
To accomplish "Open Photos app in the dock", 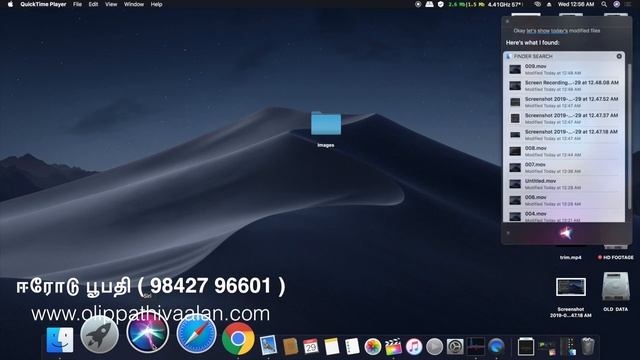I will 372,347.
